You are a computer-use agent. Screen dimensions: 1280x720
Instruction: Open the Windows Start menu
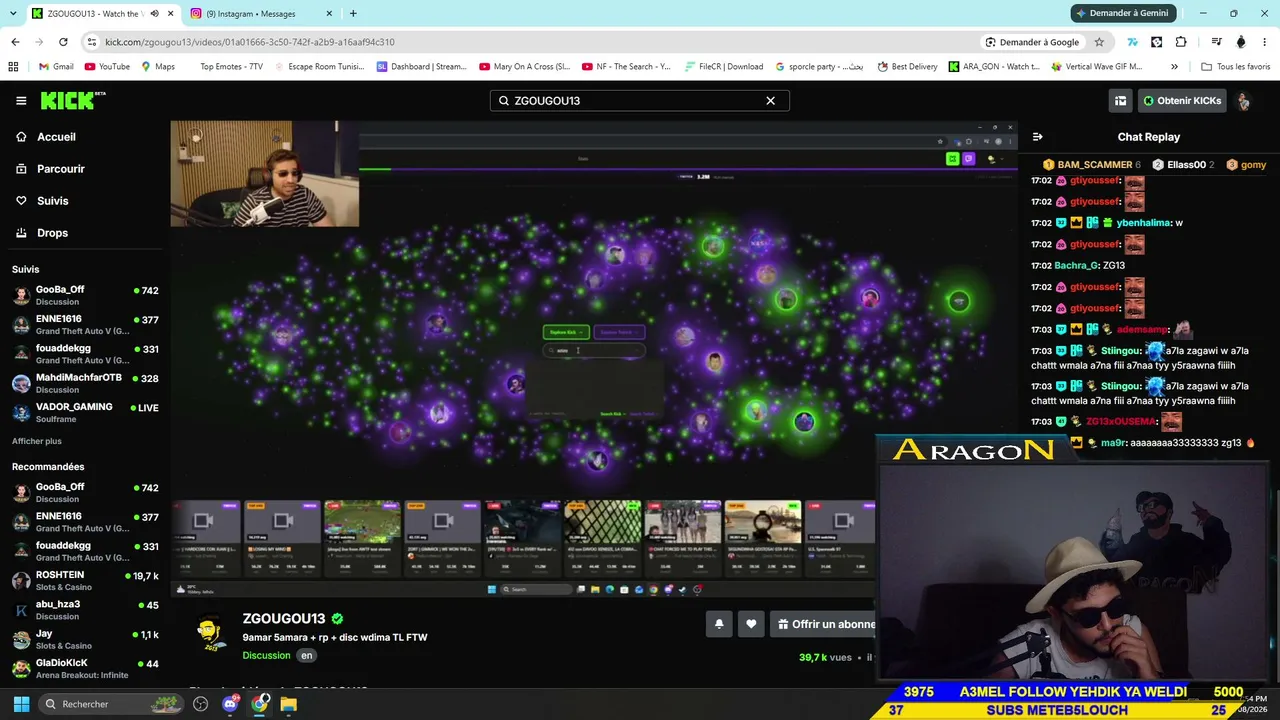21,704
